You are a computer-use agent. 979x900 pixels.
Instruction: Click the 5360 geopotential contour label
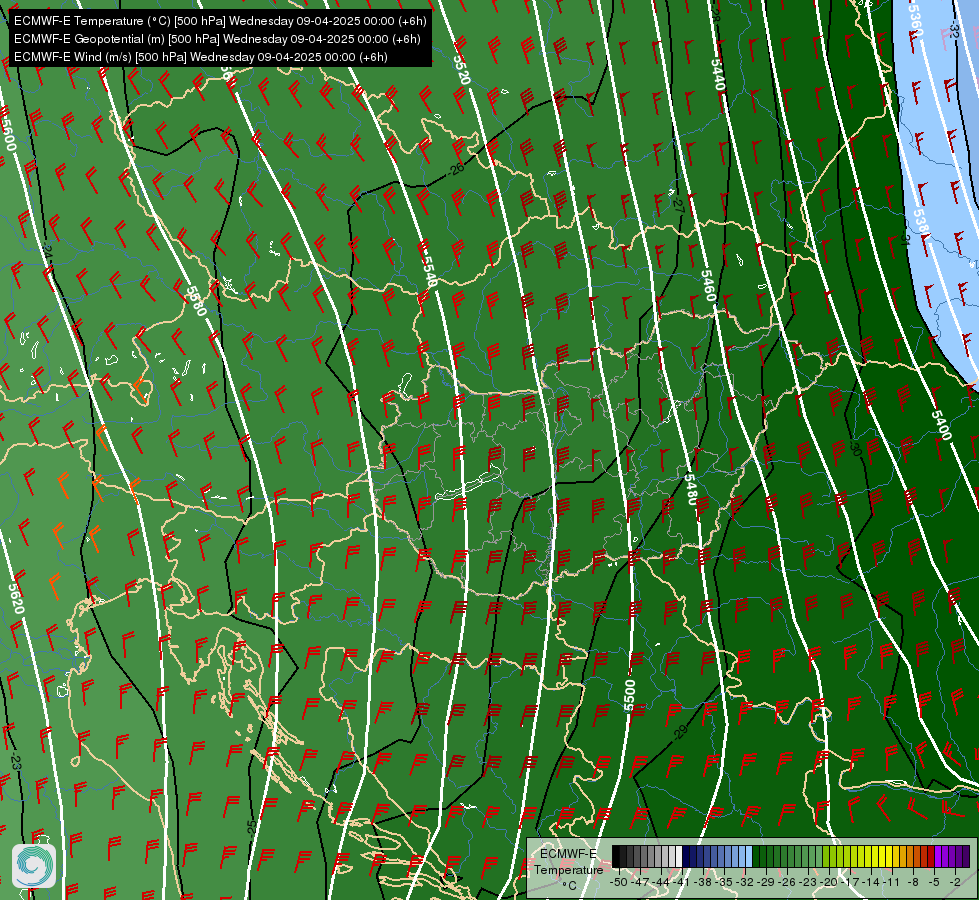click(915, 20)
